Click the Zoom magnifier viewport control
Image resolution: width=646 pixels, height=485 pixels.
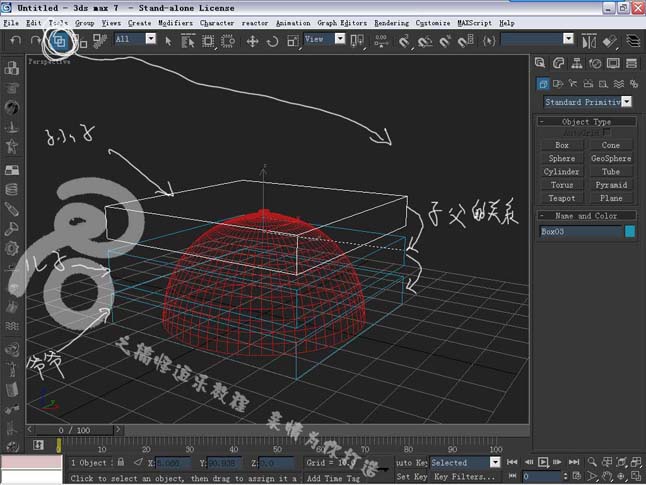click(592, 462)
